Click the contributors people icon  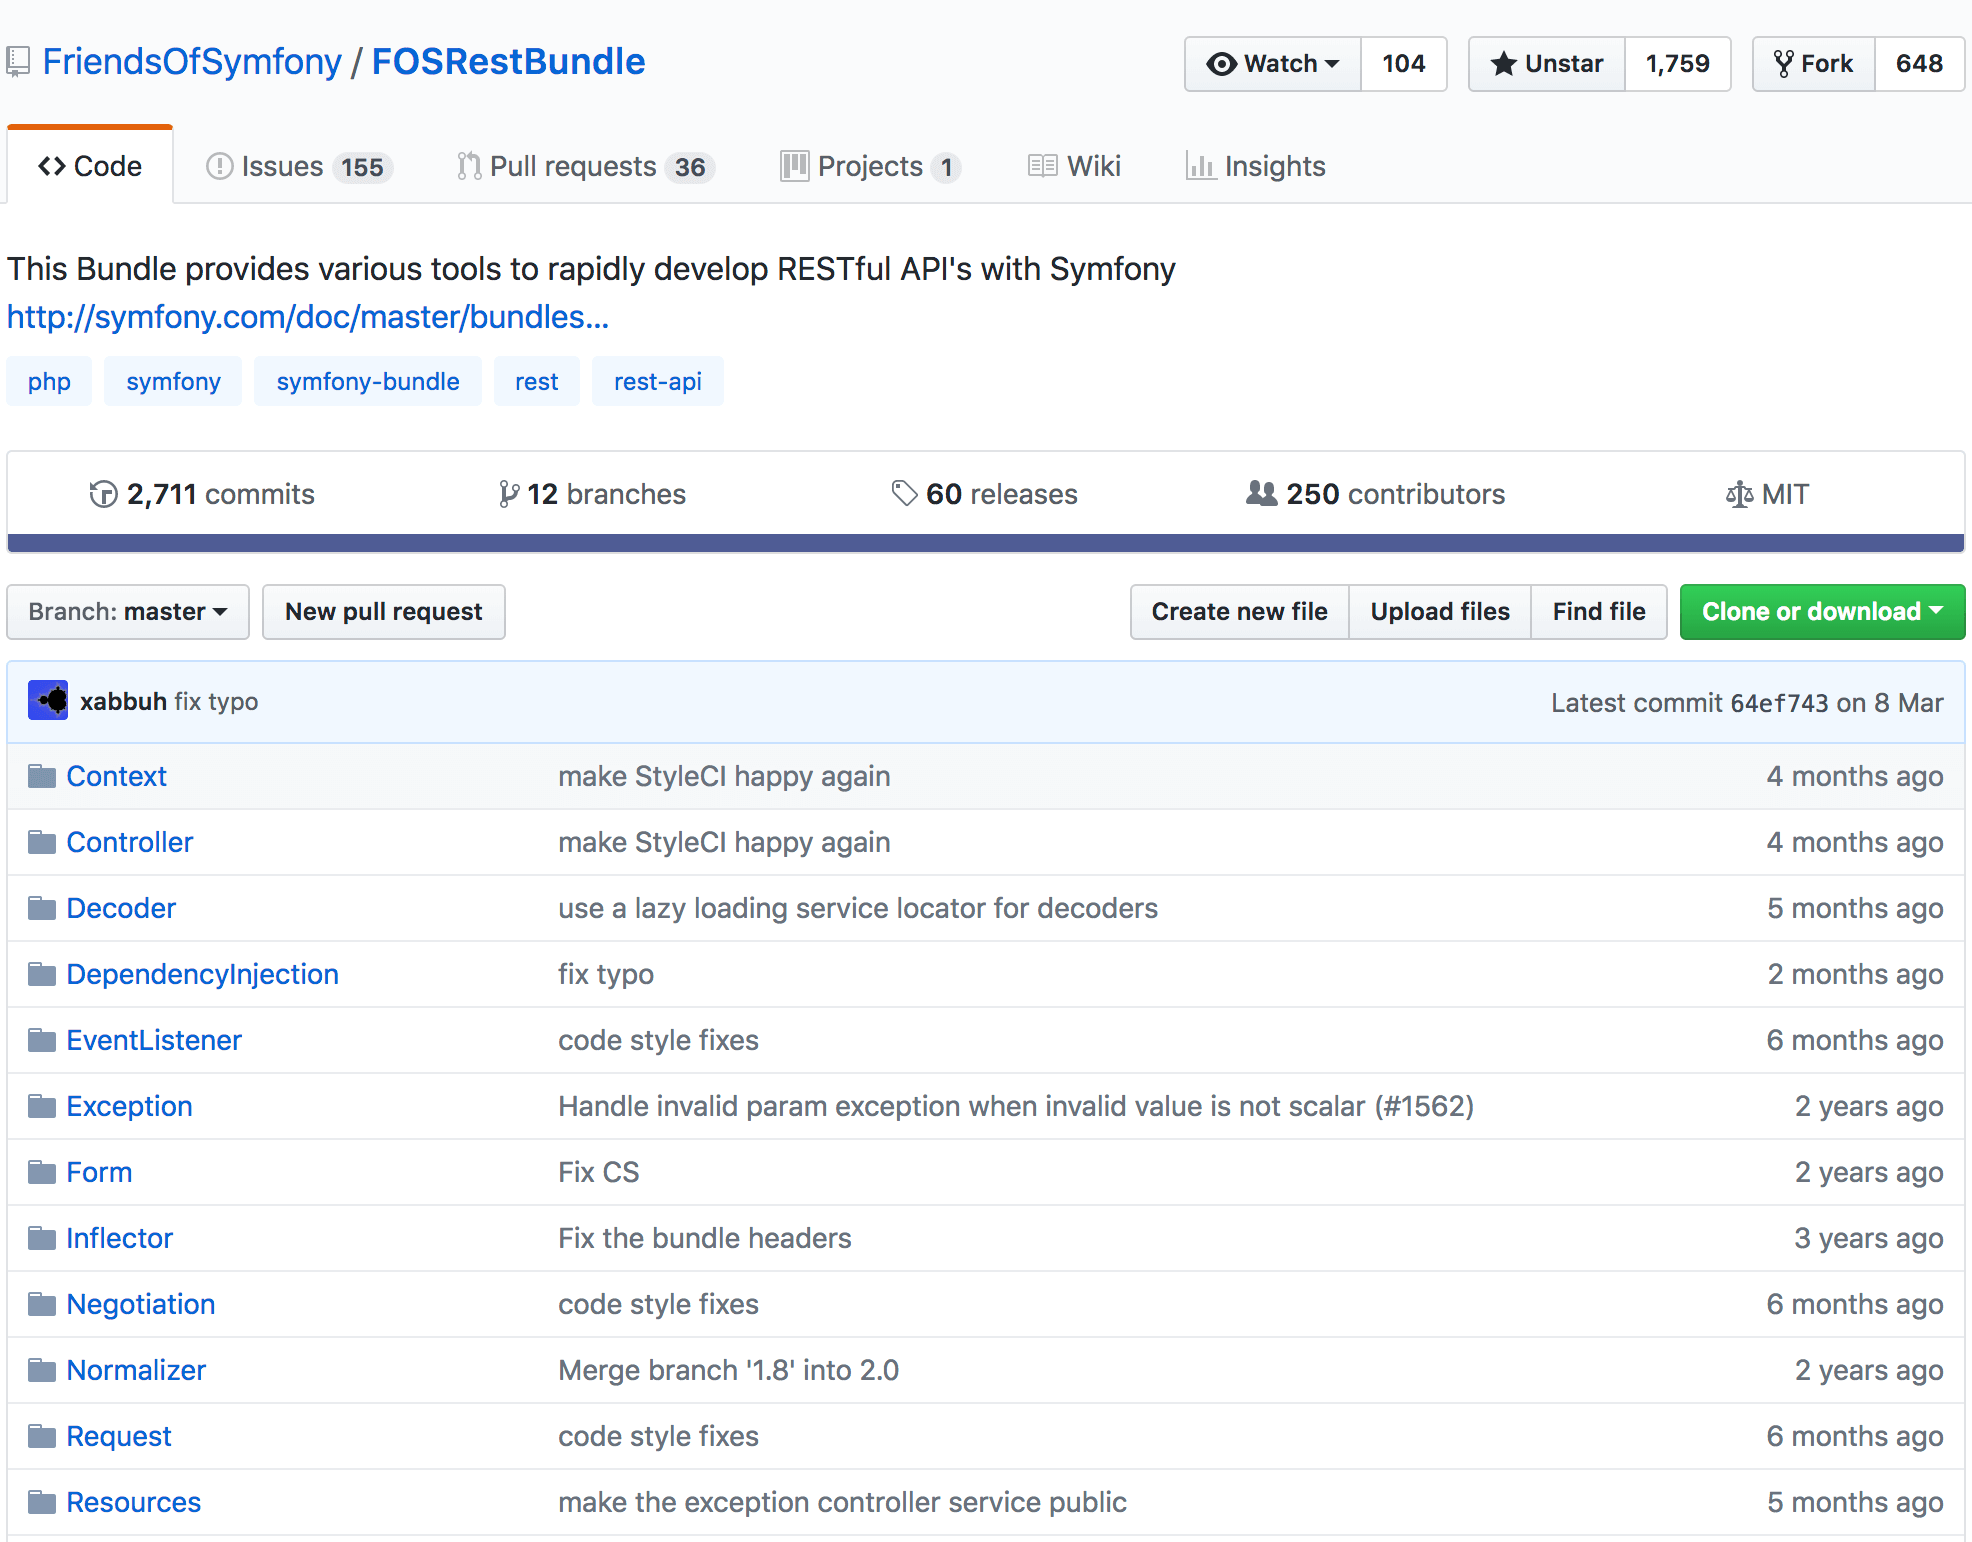[1261, 493]
